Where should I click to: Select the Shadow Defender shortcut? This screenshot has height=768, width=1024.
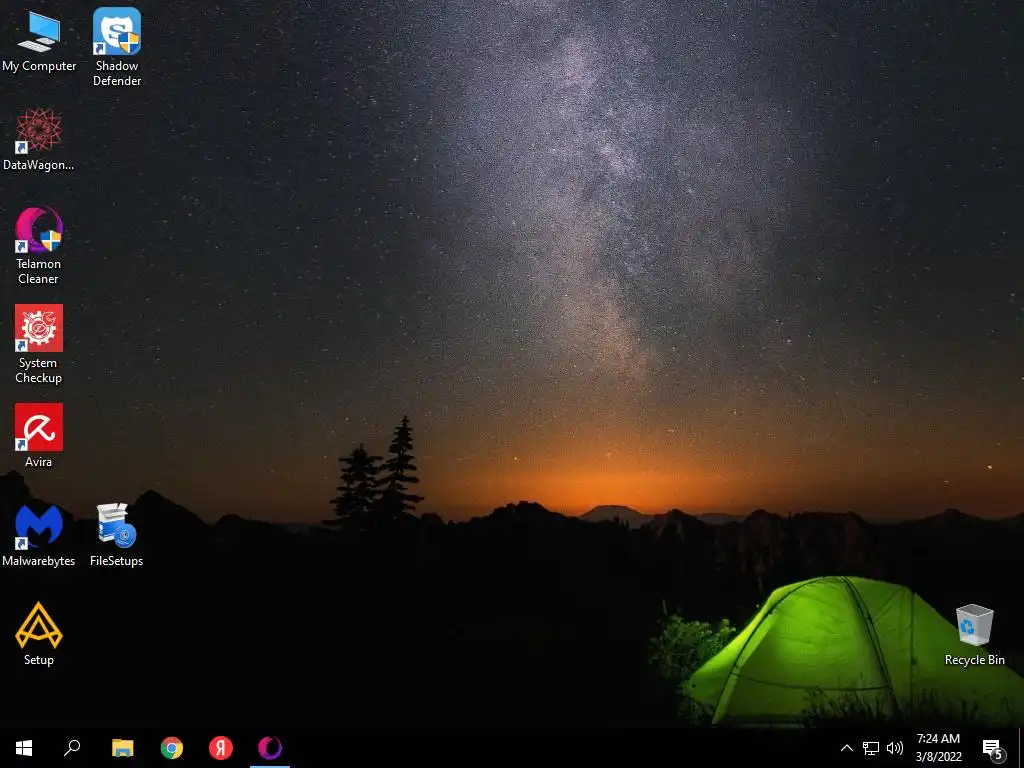(x=117, y=47)
